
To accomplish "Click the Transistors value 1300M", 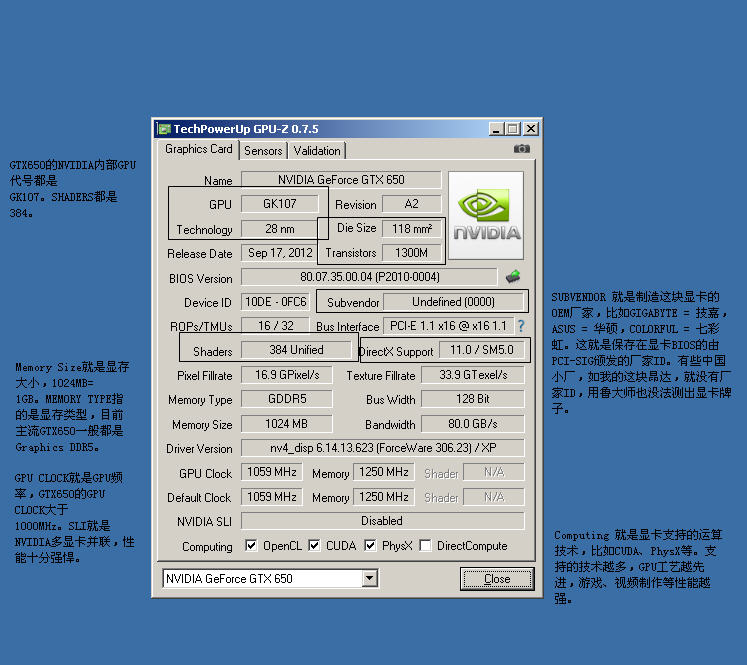I will [x=412, y=253].
